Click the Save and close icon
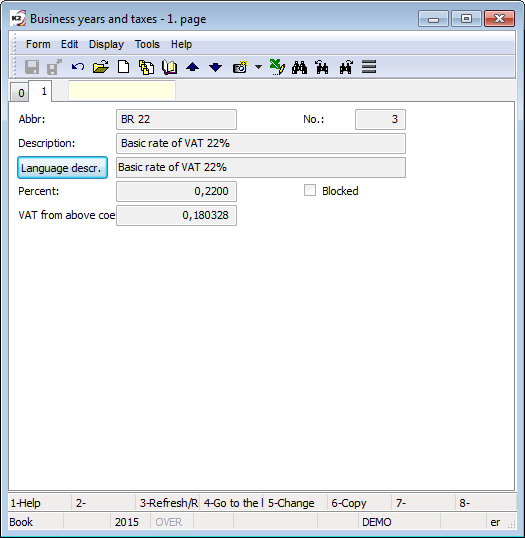Screen dimensions: 525x538 pyautogui.click(x=54, y=67)
